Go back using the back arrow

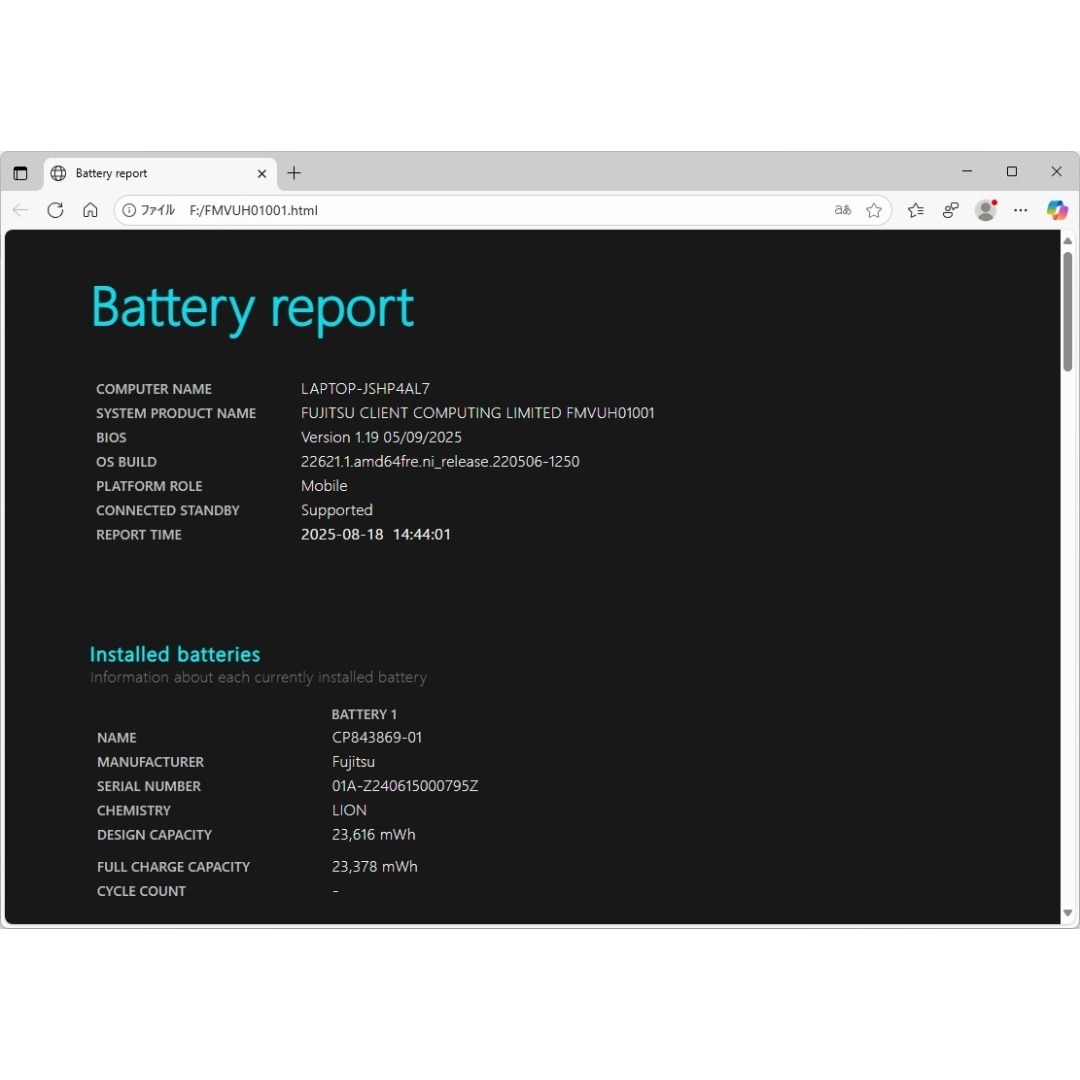point(21,210)
